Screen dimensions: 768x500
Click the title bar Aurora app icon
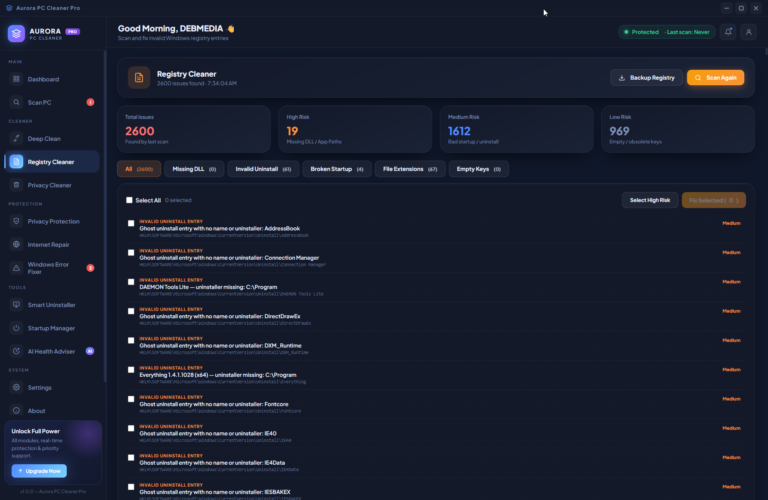pyautogui.click(x=9, y=8)
